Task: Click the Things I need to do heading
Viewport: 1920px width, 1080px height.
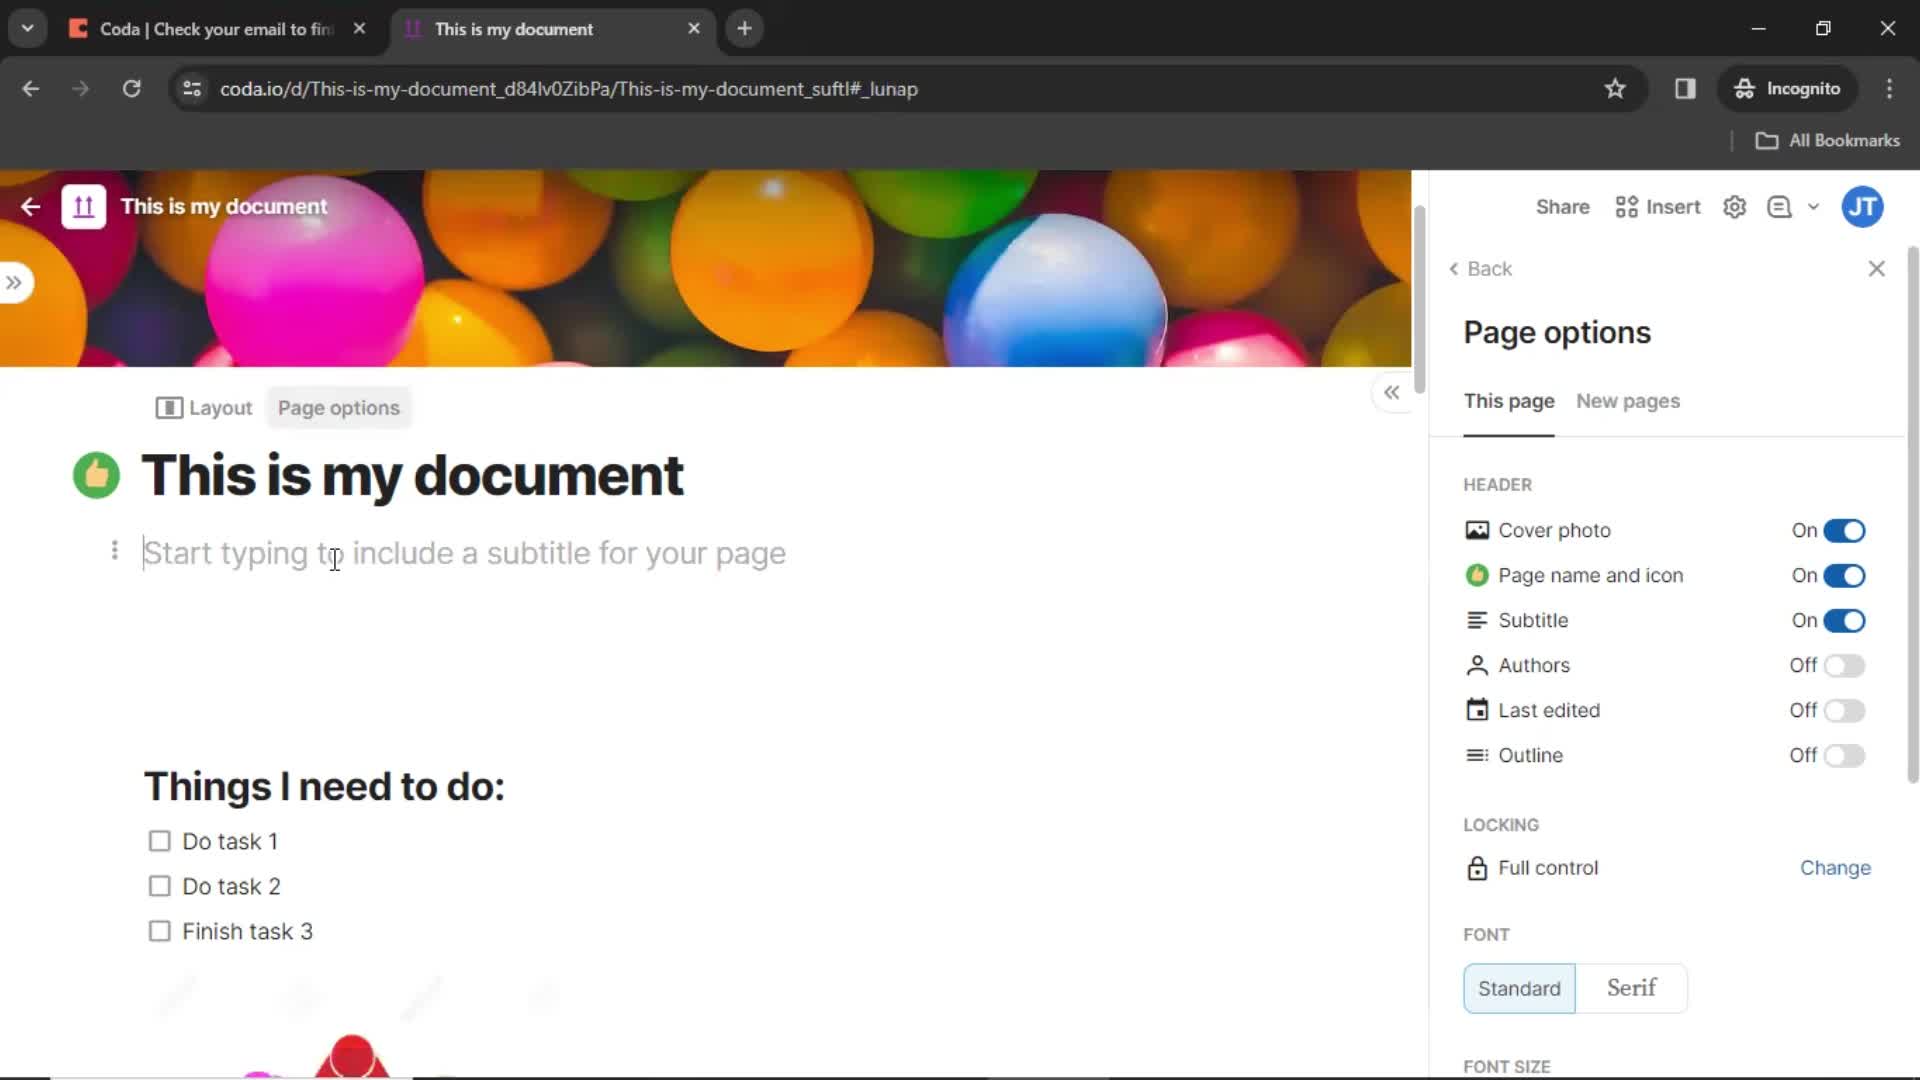Action: pyautogui.click(x=324, y=787)
